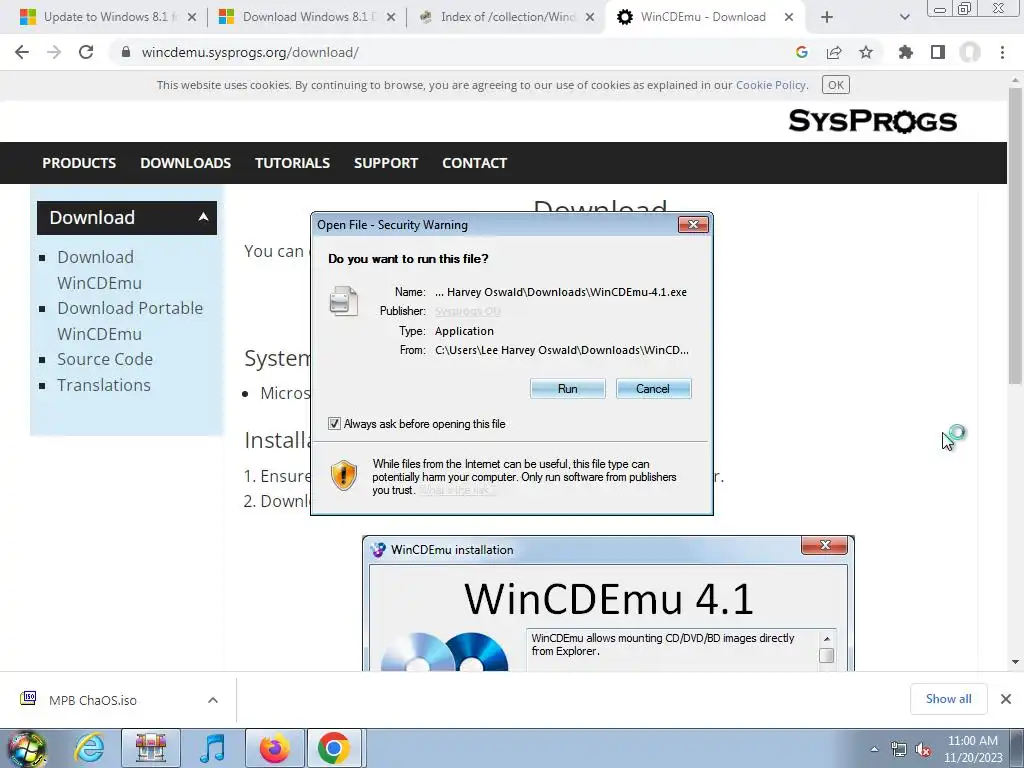Click the share page icon
This screenshot has width=1024, height=768.
(x=834, y=52)
